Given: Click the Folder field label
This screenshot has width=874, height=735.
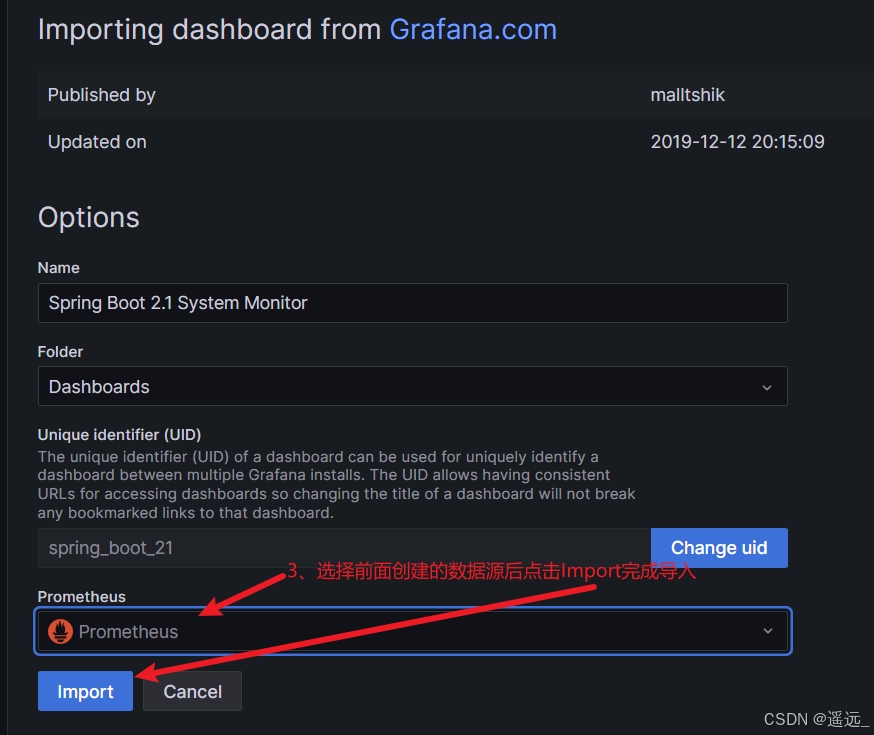Looking at the screenshot, I should point(60,352).
